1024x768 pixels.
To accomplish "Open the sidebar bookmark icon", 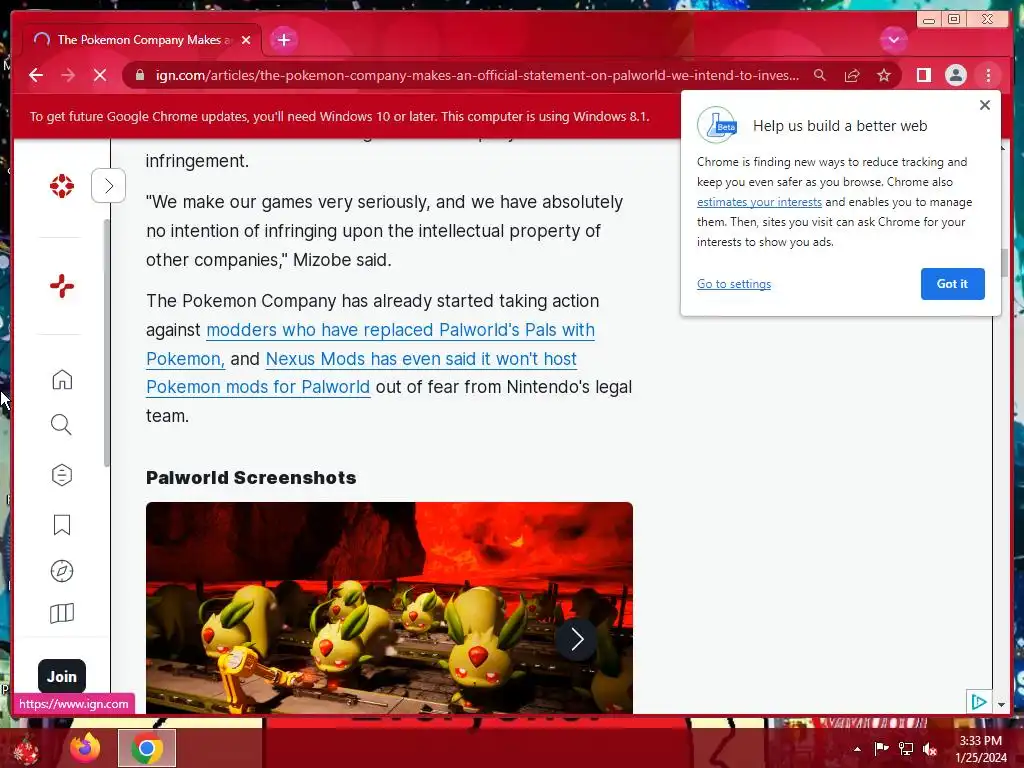I will [62, 525].
